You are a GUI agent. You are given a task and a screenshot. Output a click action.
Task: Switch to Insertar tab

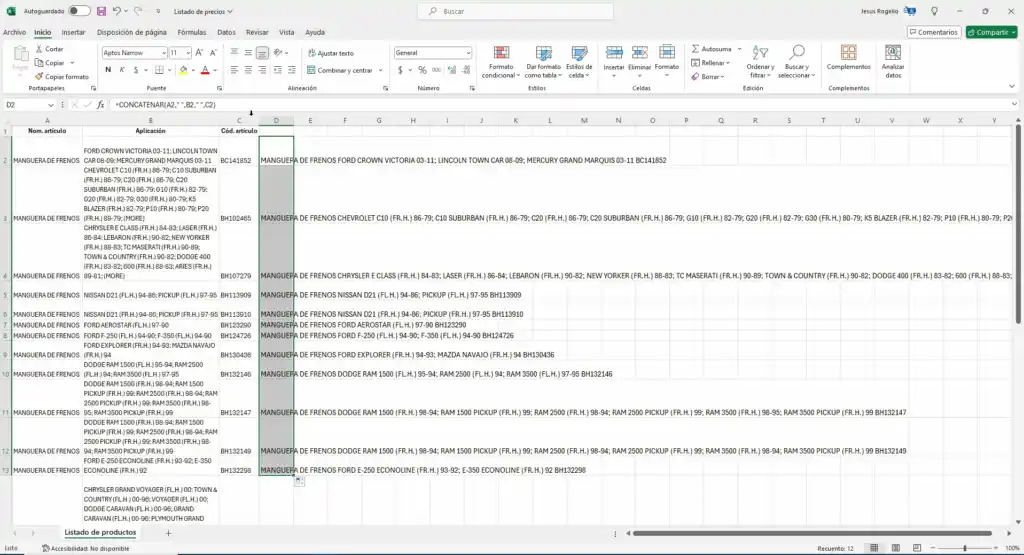click(x=73, y=32)
